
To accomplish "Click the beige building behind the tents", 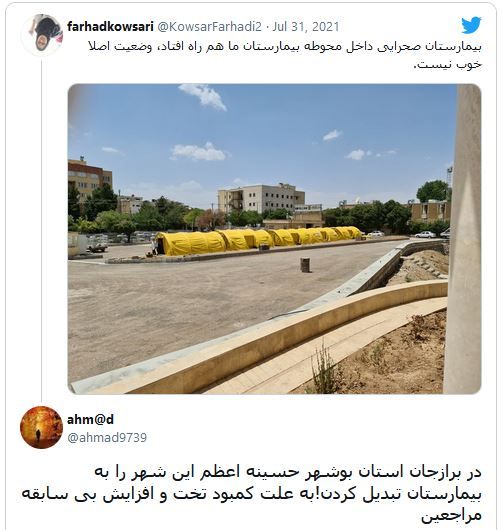I will point(261,198).
